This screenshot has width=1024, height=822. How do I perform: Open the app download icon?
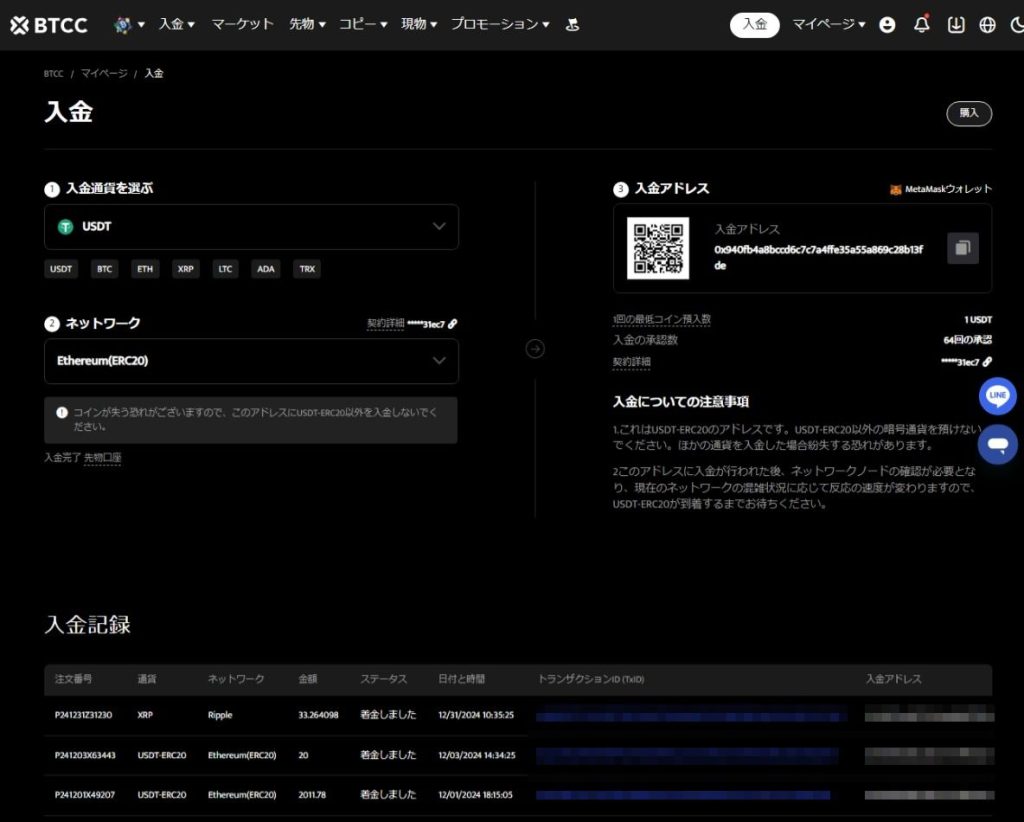[x=955, y=24]
